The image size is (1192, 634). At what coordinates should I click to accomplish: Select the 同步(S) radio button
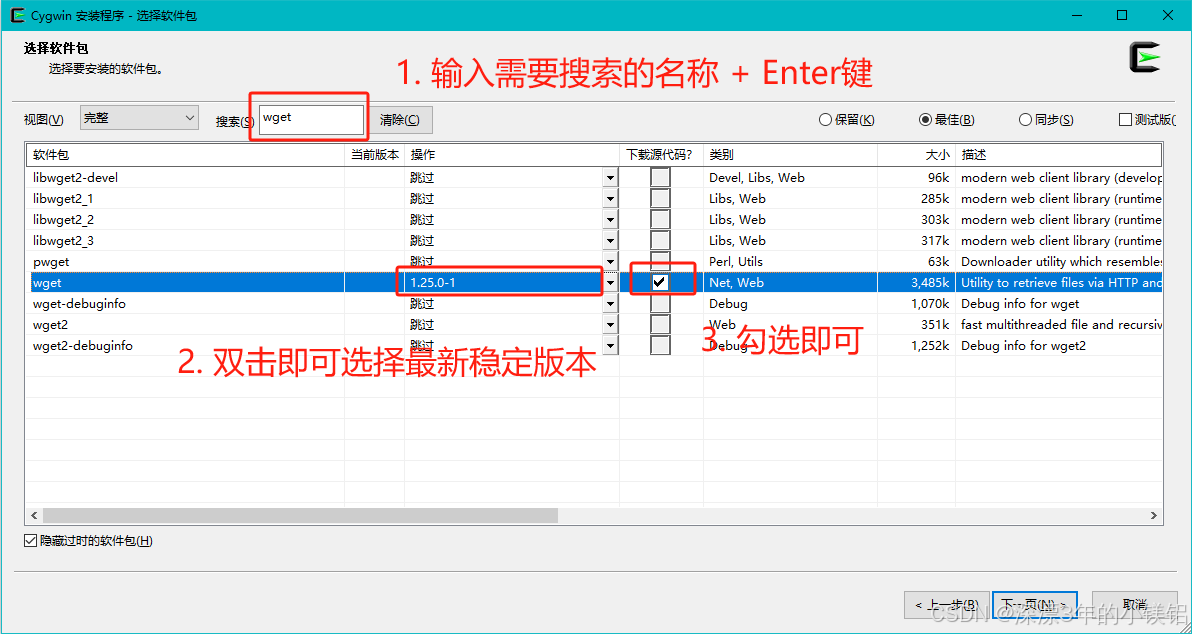click(x=1046, y=119)
